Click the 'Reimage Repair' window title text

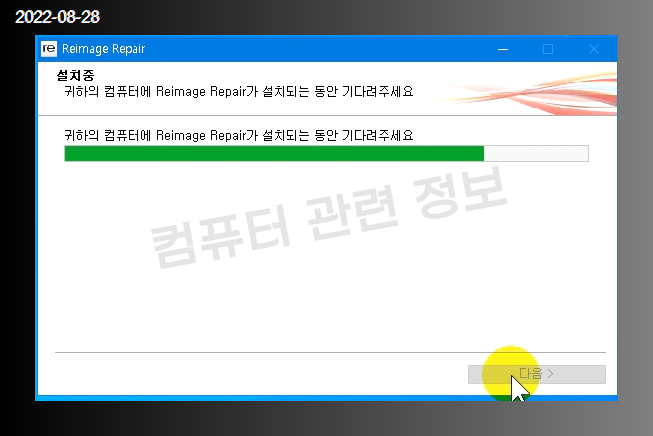pyautogui.click(x=103, y=49)
